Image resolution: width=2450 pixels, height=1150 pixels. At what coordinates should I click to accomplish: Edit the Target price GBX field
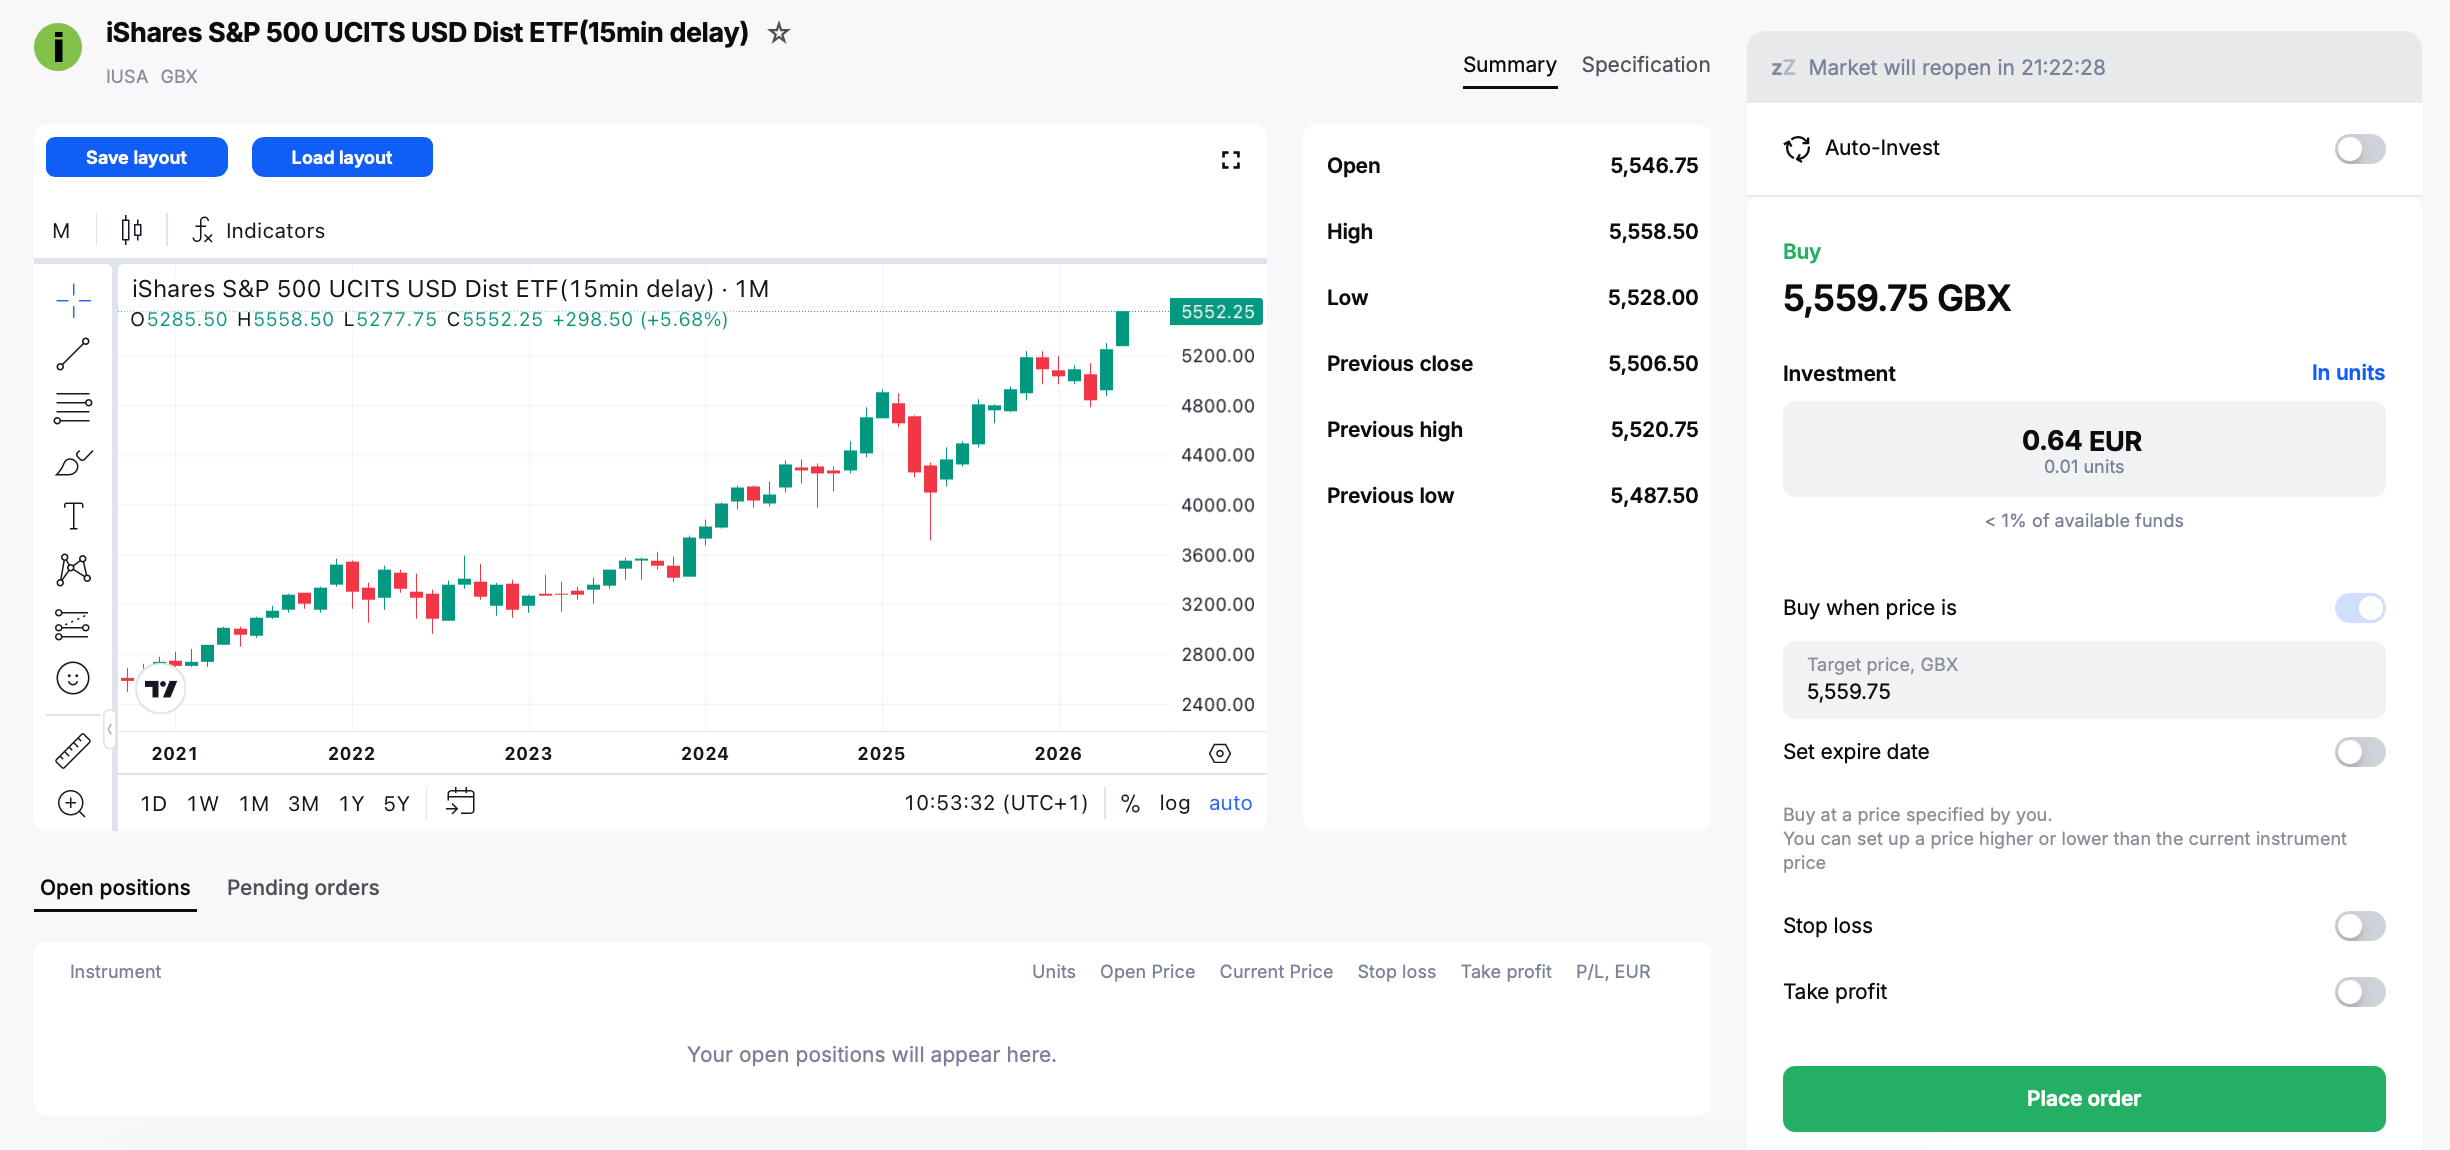[x=2084, y=680]
